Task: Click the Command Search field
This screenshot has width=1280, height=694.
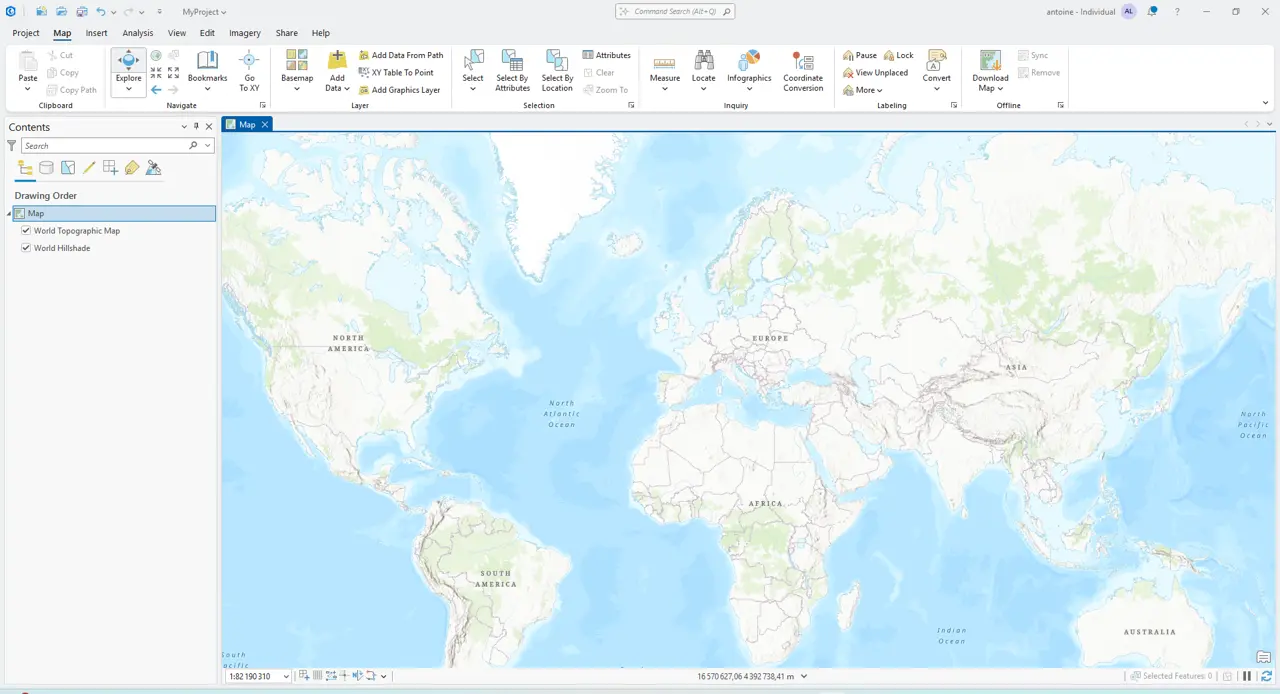Action: [675, 11]
